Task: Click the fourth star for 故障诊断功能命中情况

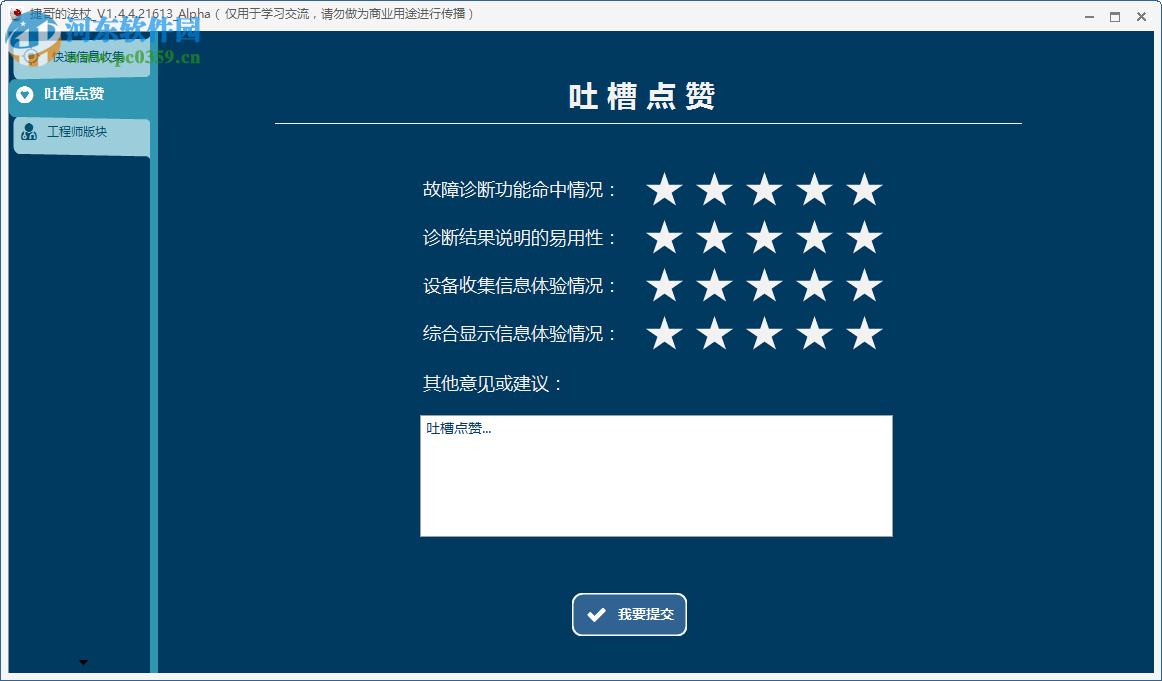Action: pos(814,189)
